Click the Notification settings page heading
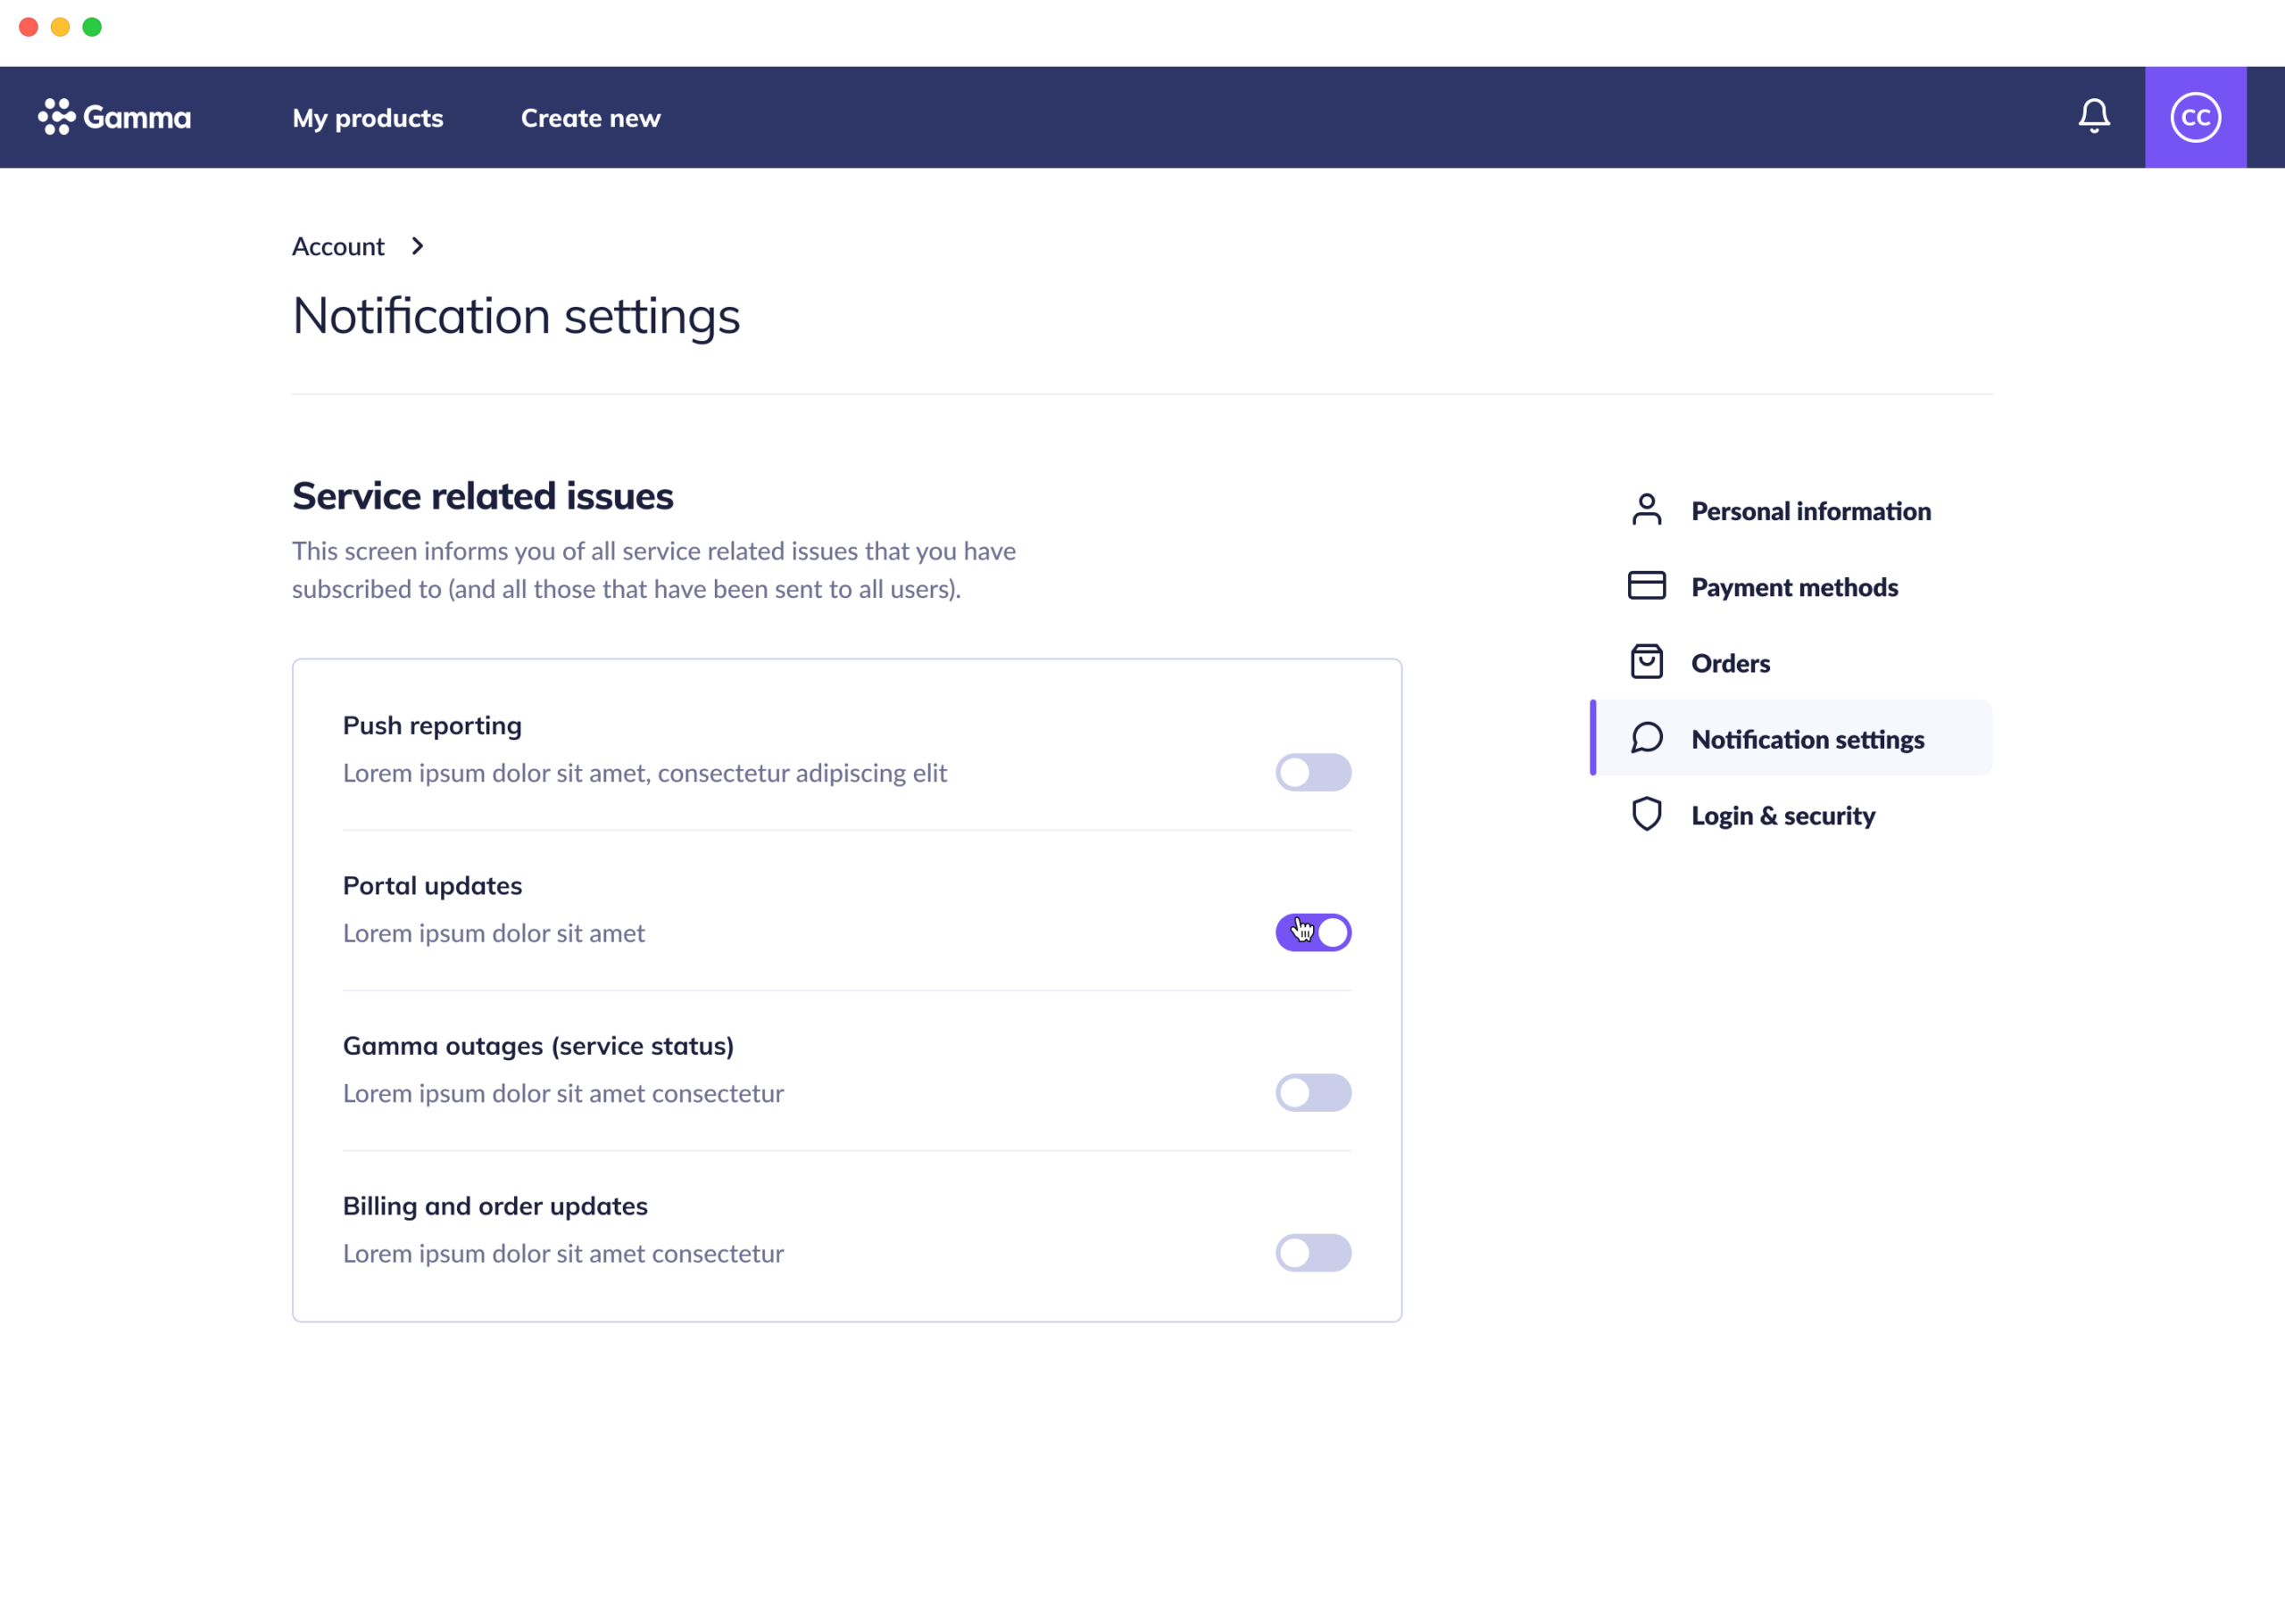 (516, 316)
